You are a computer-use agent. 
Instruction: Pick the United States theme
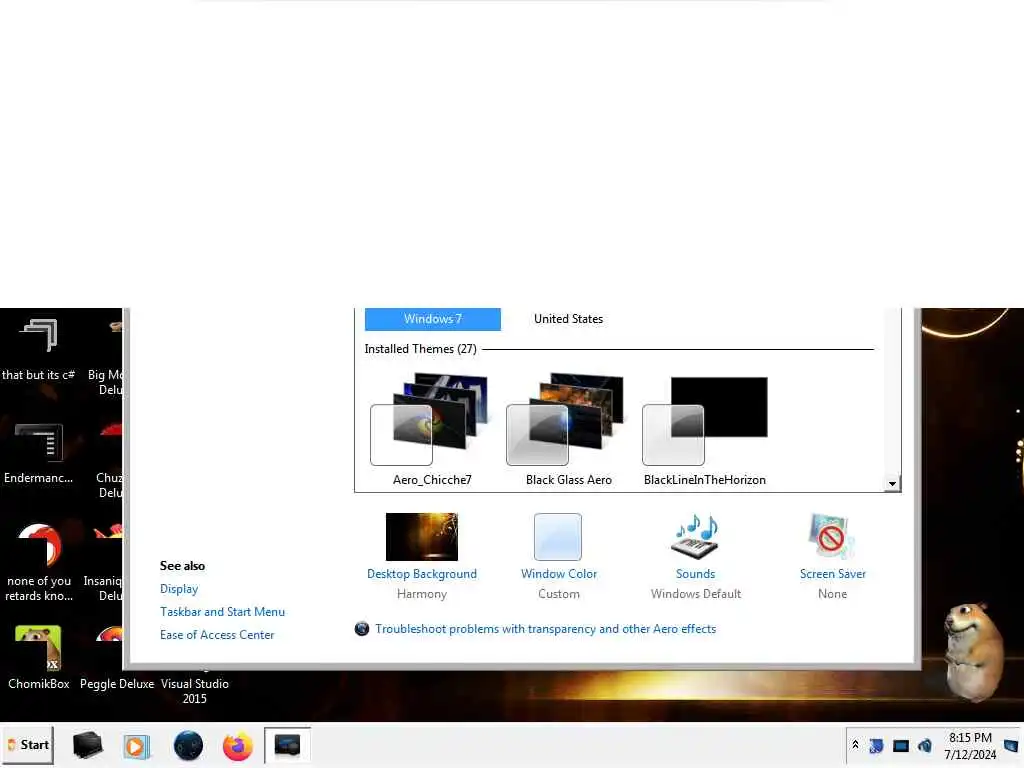568,319
